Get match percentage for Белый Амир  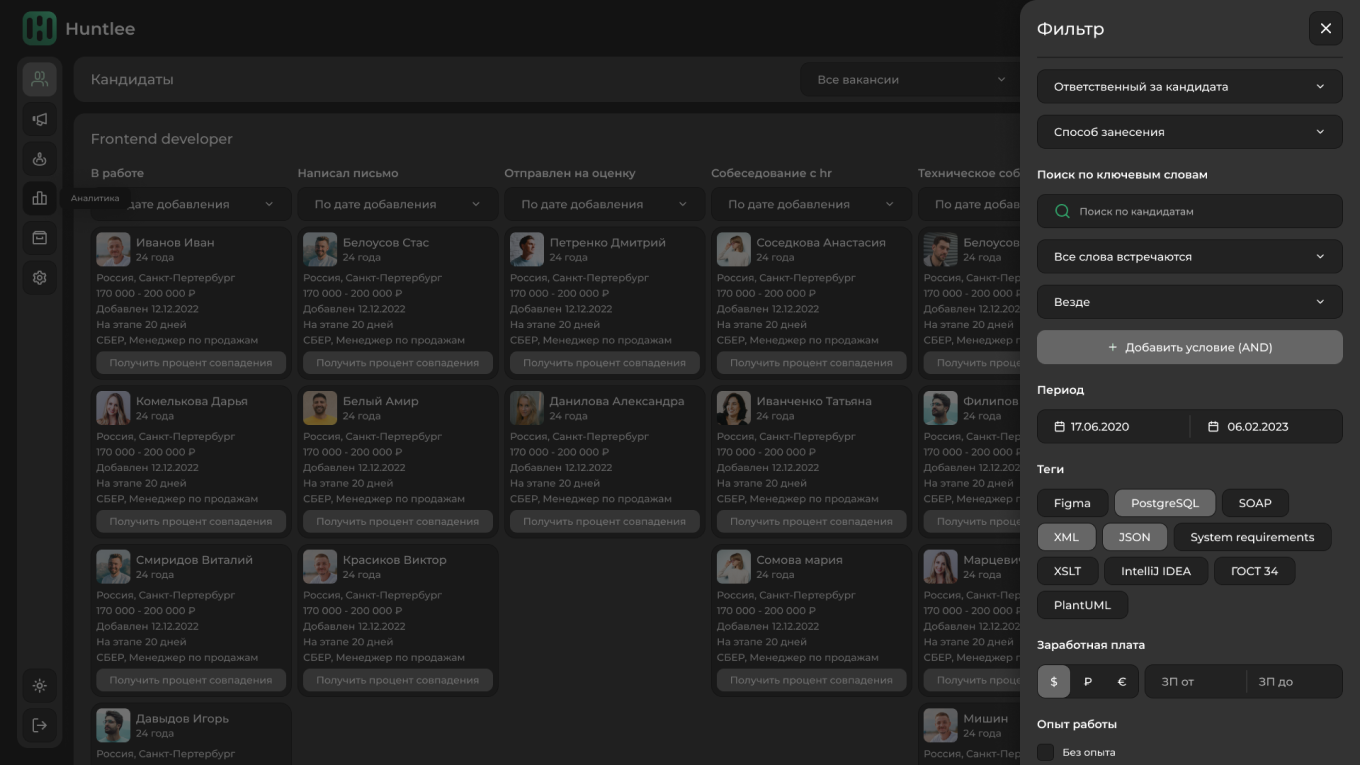coord(397,521)
